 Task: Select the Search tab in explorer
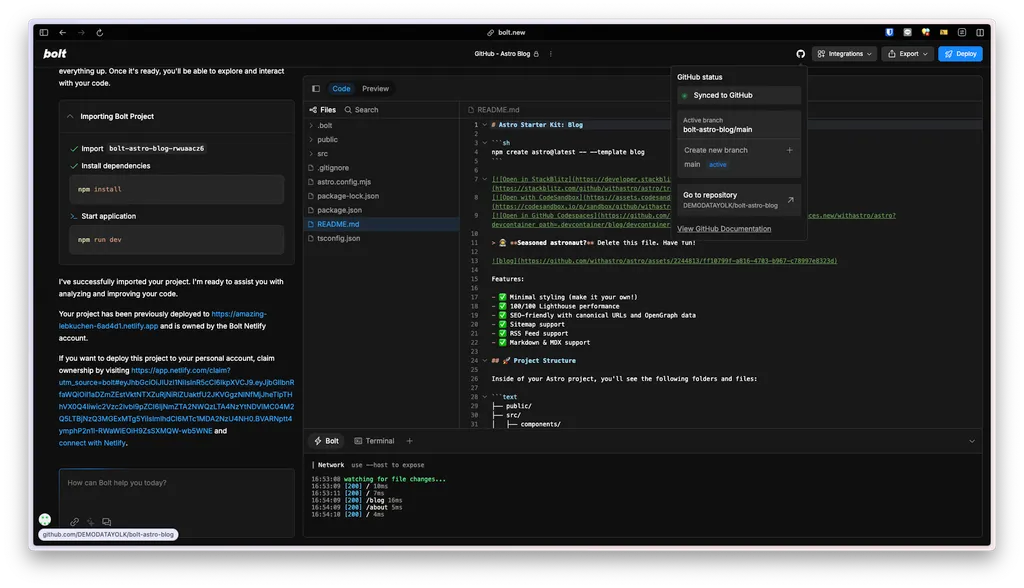361,110
